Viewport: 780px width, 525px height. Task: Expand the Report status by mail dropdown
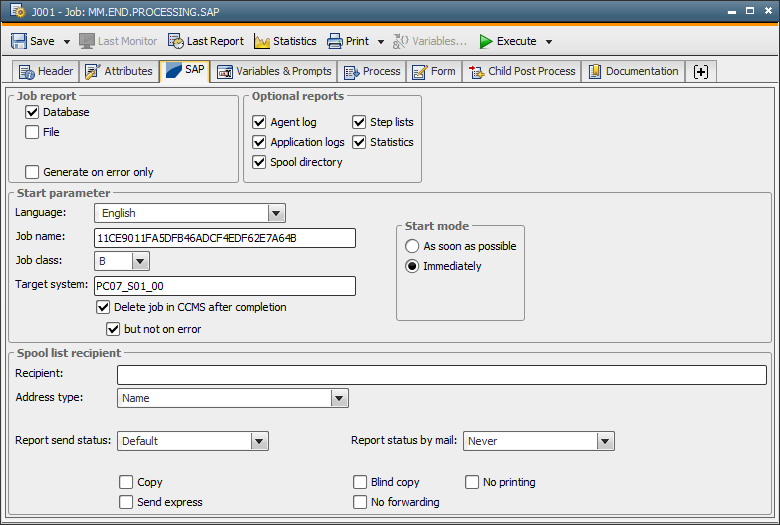point(605,441)
